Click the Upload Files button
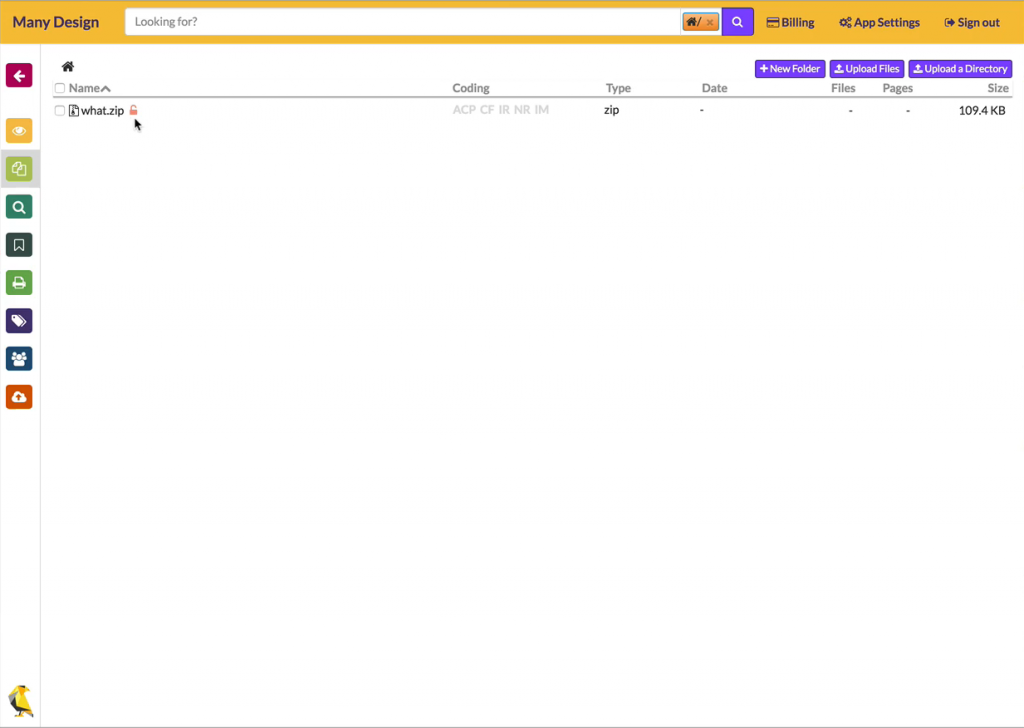This screenshot has width=1024, height=728. (x=867, y=69)
